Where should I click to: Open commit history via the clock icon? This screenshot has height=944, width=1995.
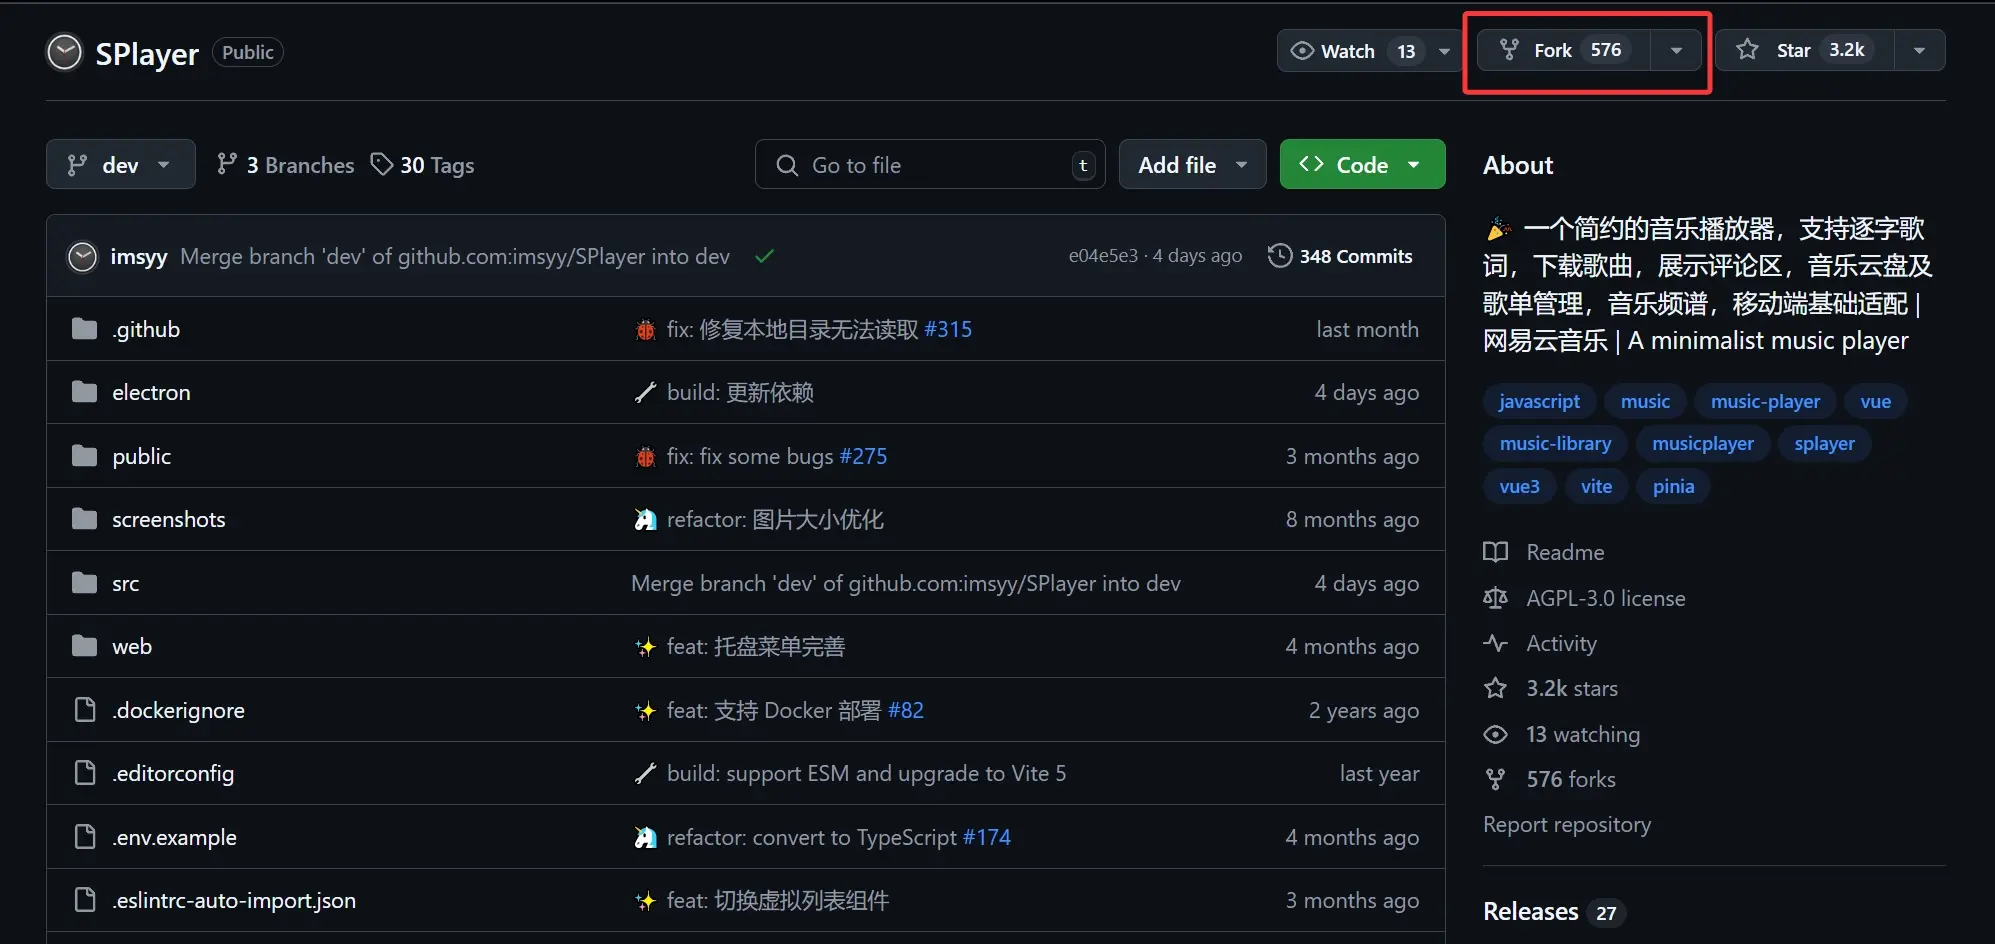click(1281, 255)
